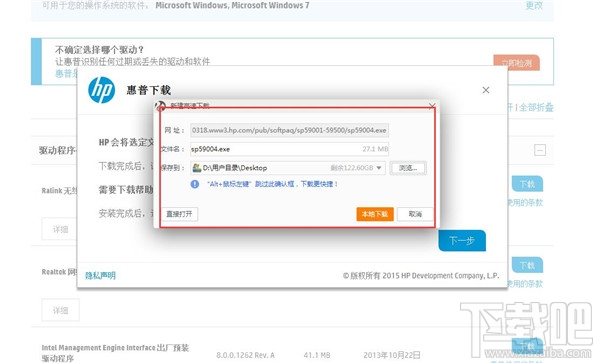This screenshot has width=600, height=363.
Task: Open the 隐私声明 link
Action: (x=100, y=275)
